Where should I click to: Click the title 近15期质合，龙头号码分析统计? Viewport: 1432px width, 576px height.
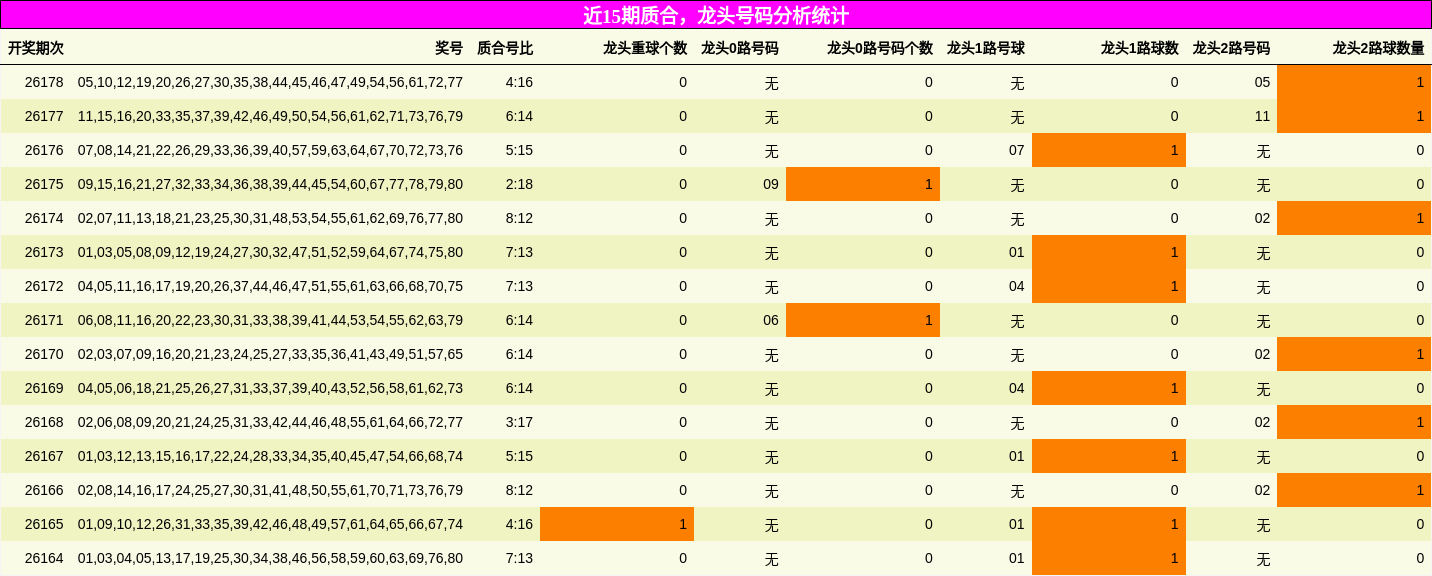(716, 15)
